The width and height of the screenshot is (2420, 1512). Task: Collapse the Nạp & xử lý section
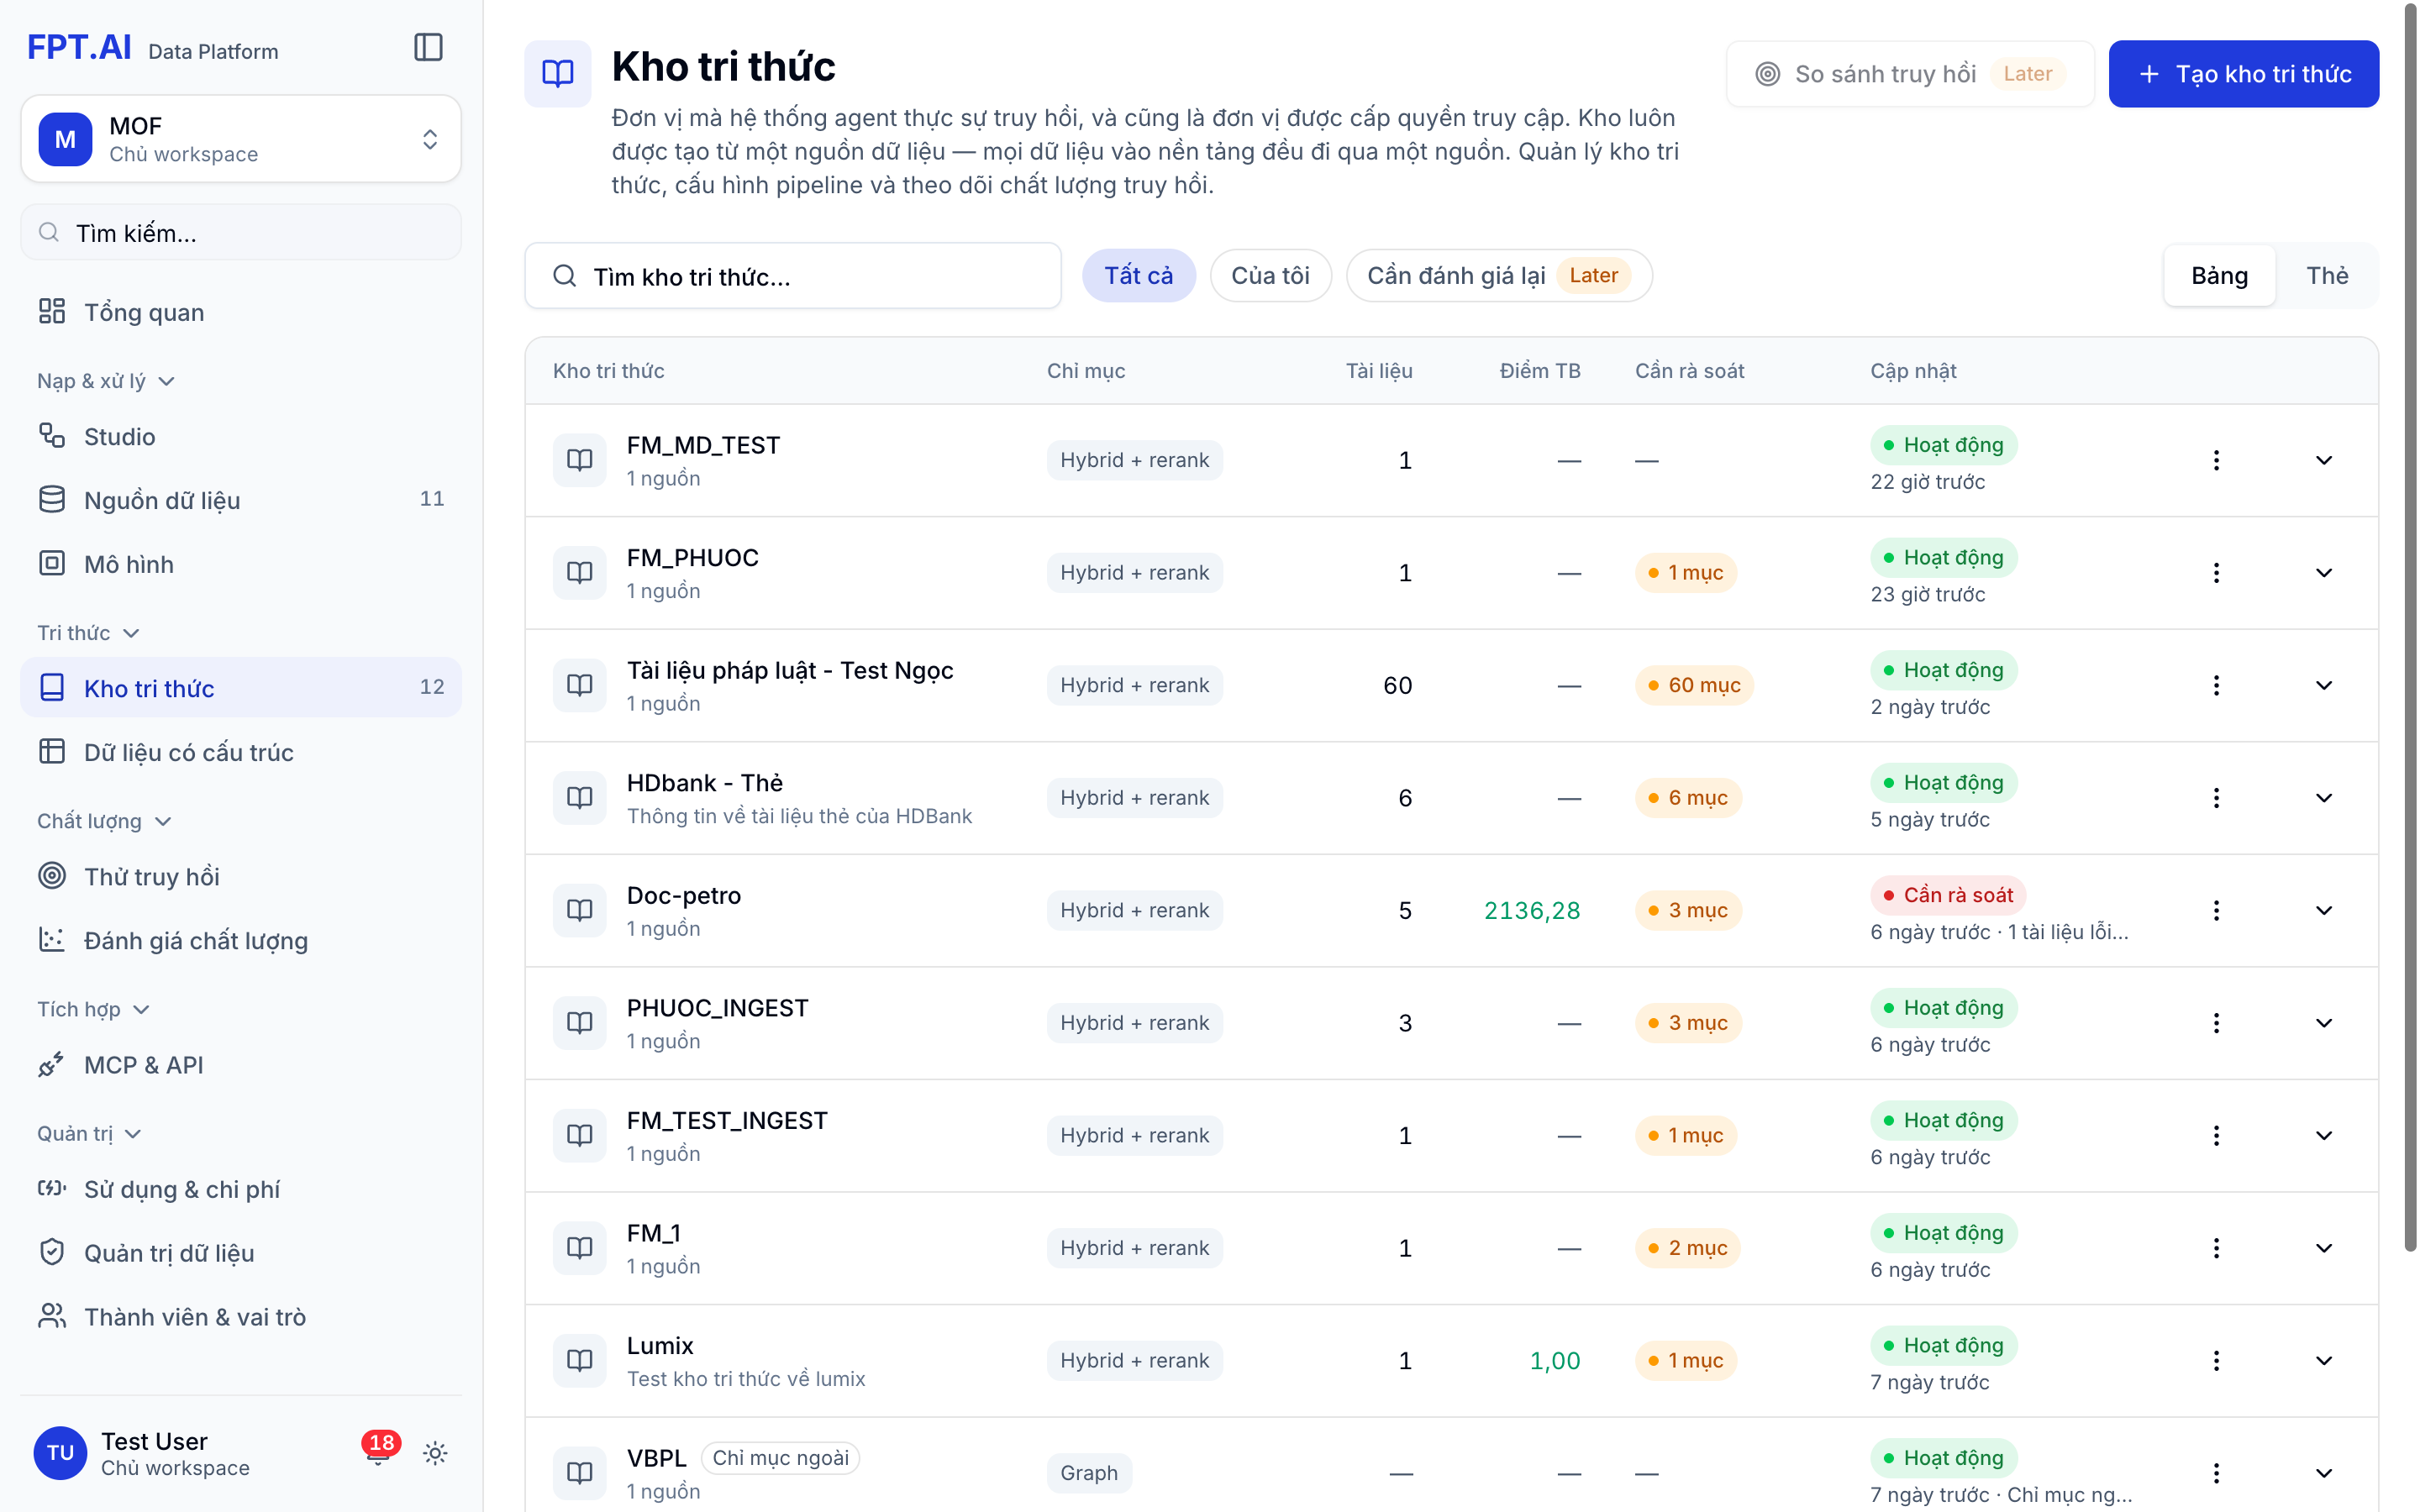(x=106, y=381)
